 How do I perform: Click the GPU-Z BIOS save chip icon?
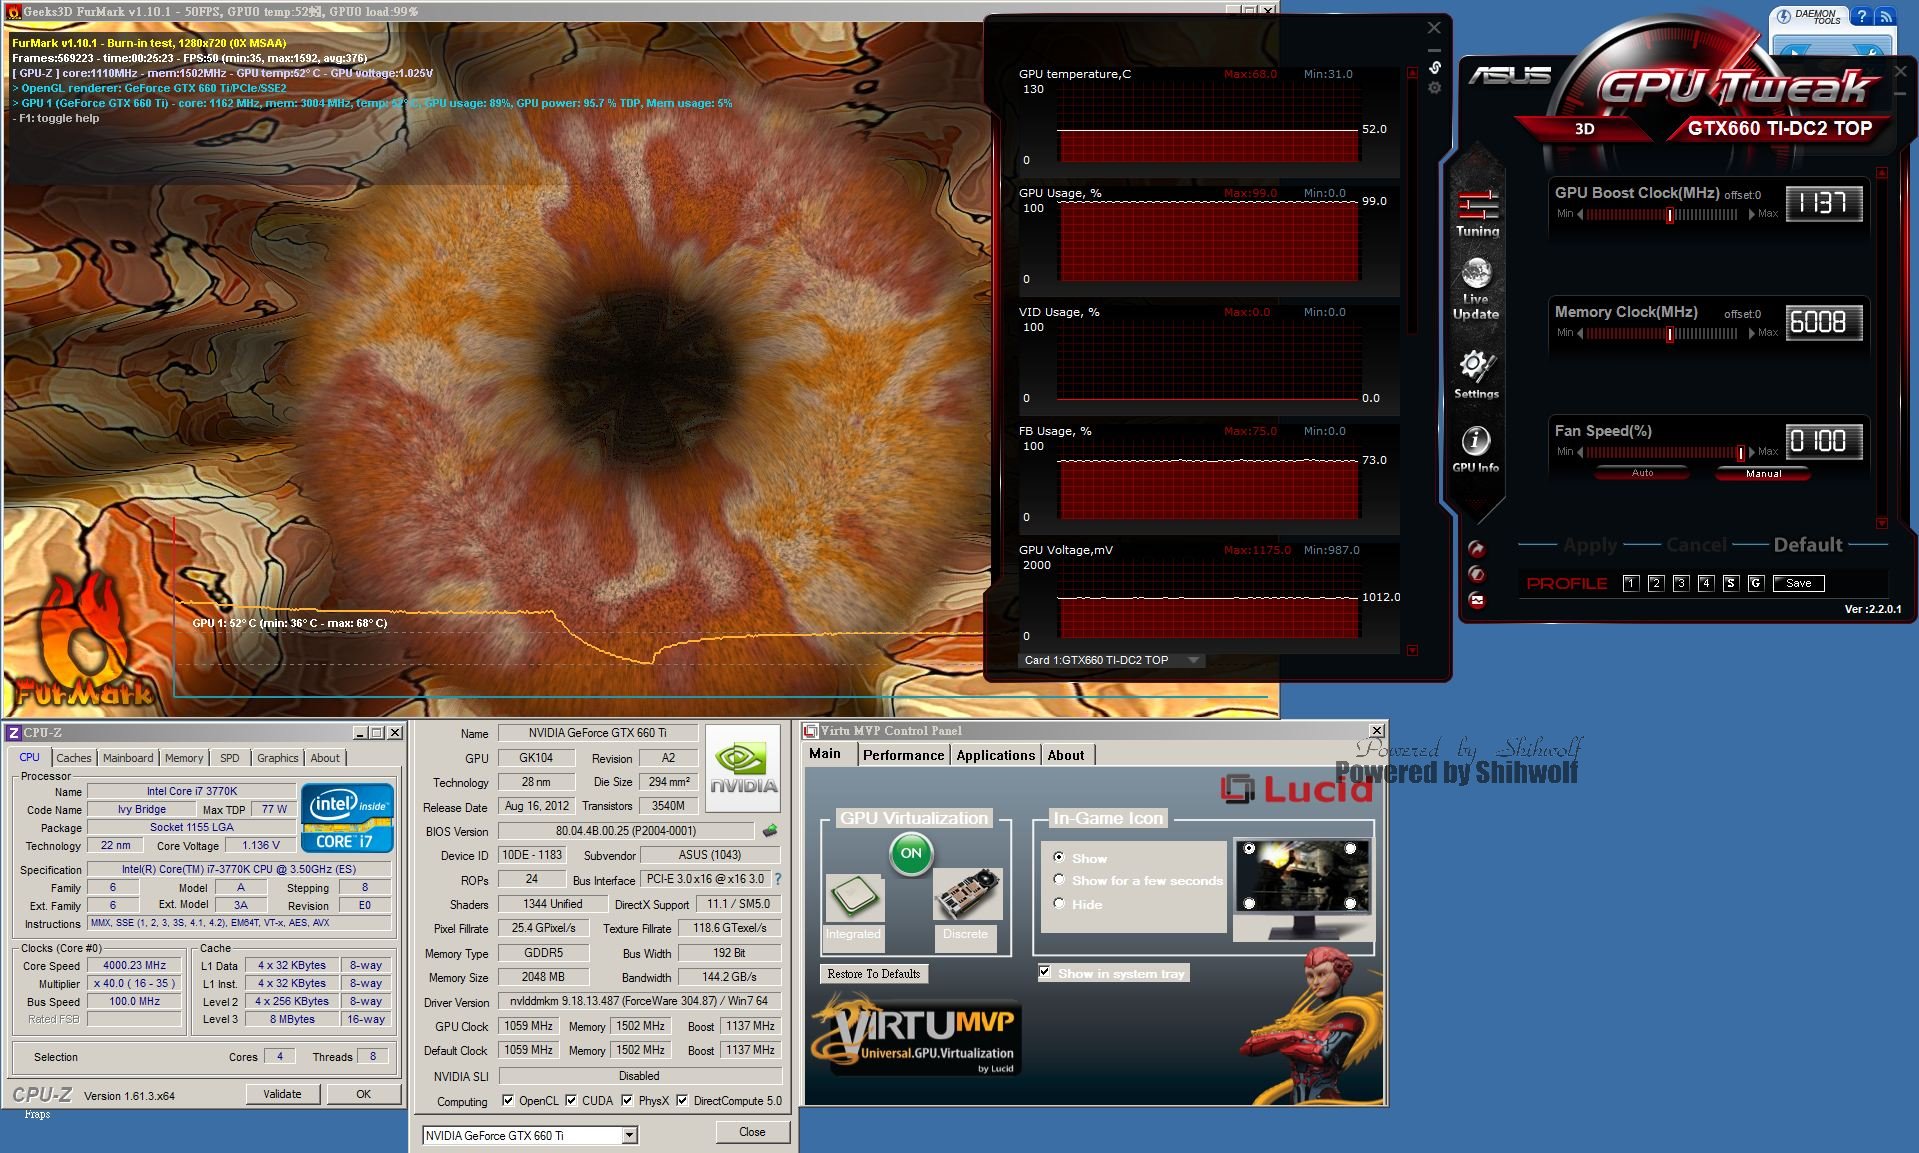[769, 831]
